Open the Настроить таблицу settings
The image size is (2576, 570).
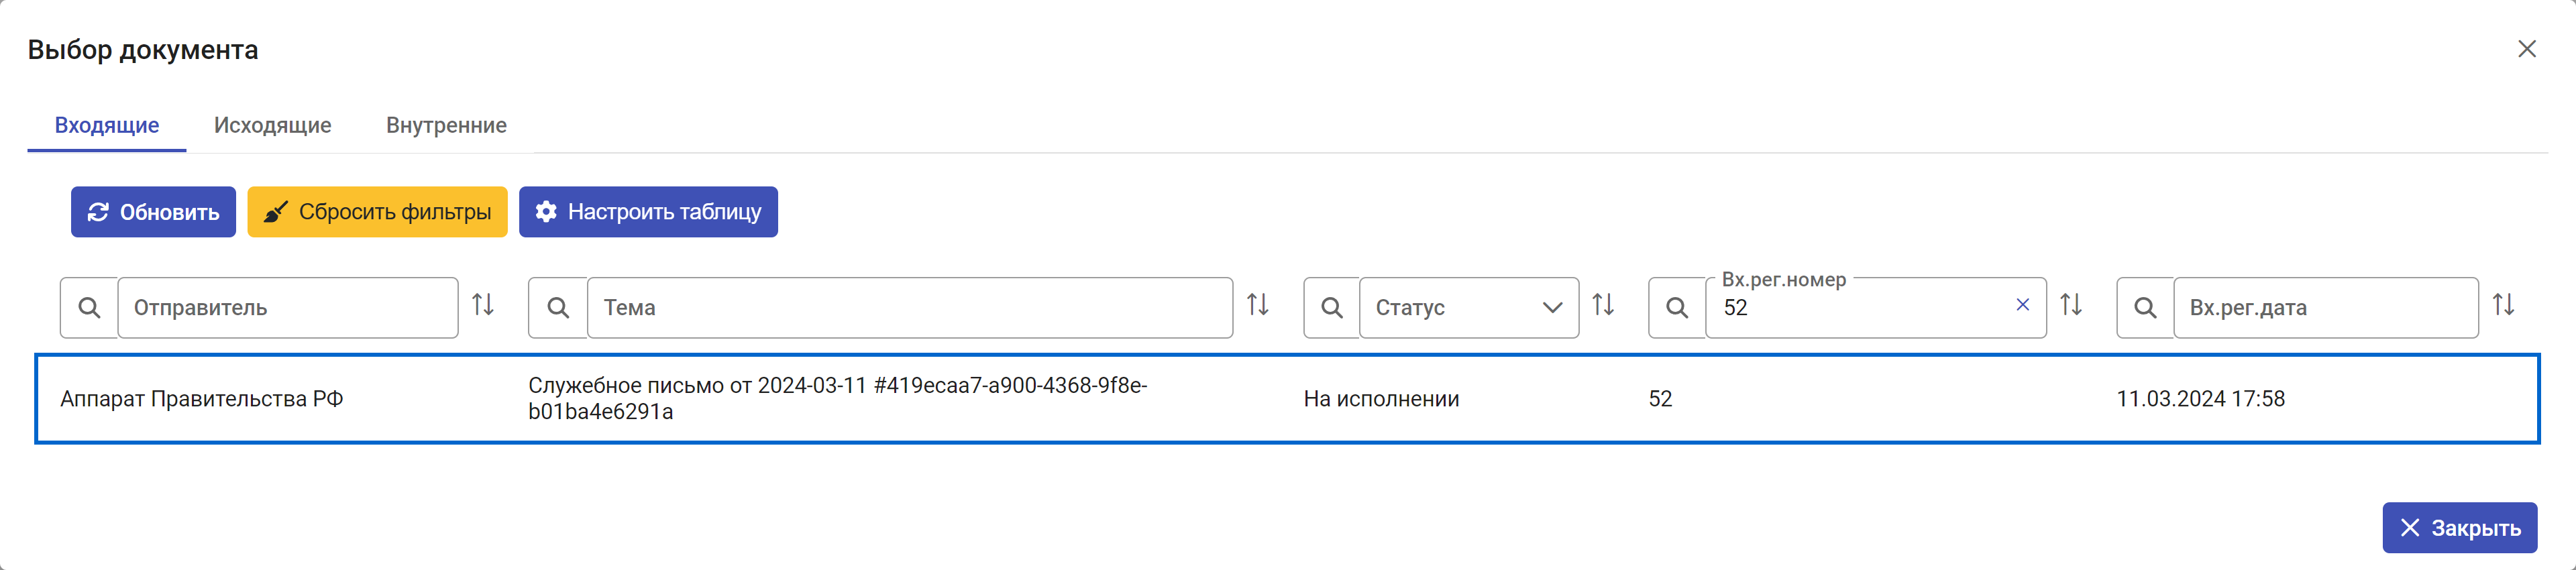point(648,212)
